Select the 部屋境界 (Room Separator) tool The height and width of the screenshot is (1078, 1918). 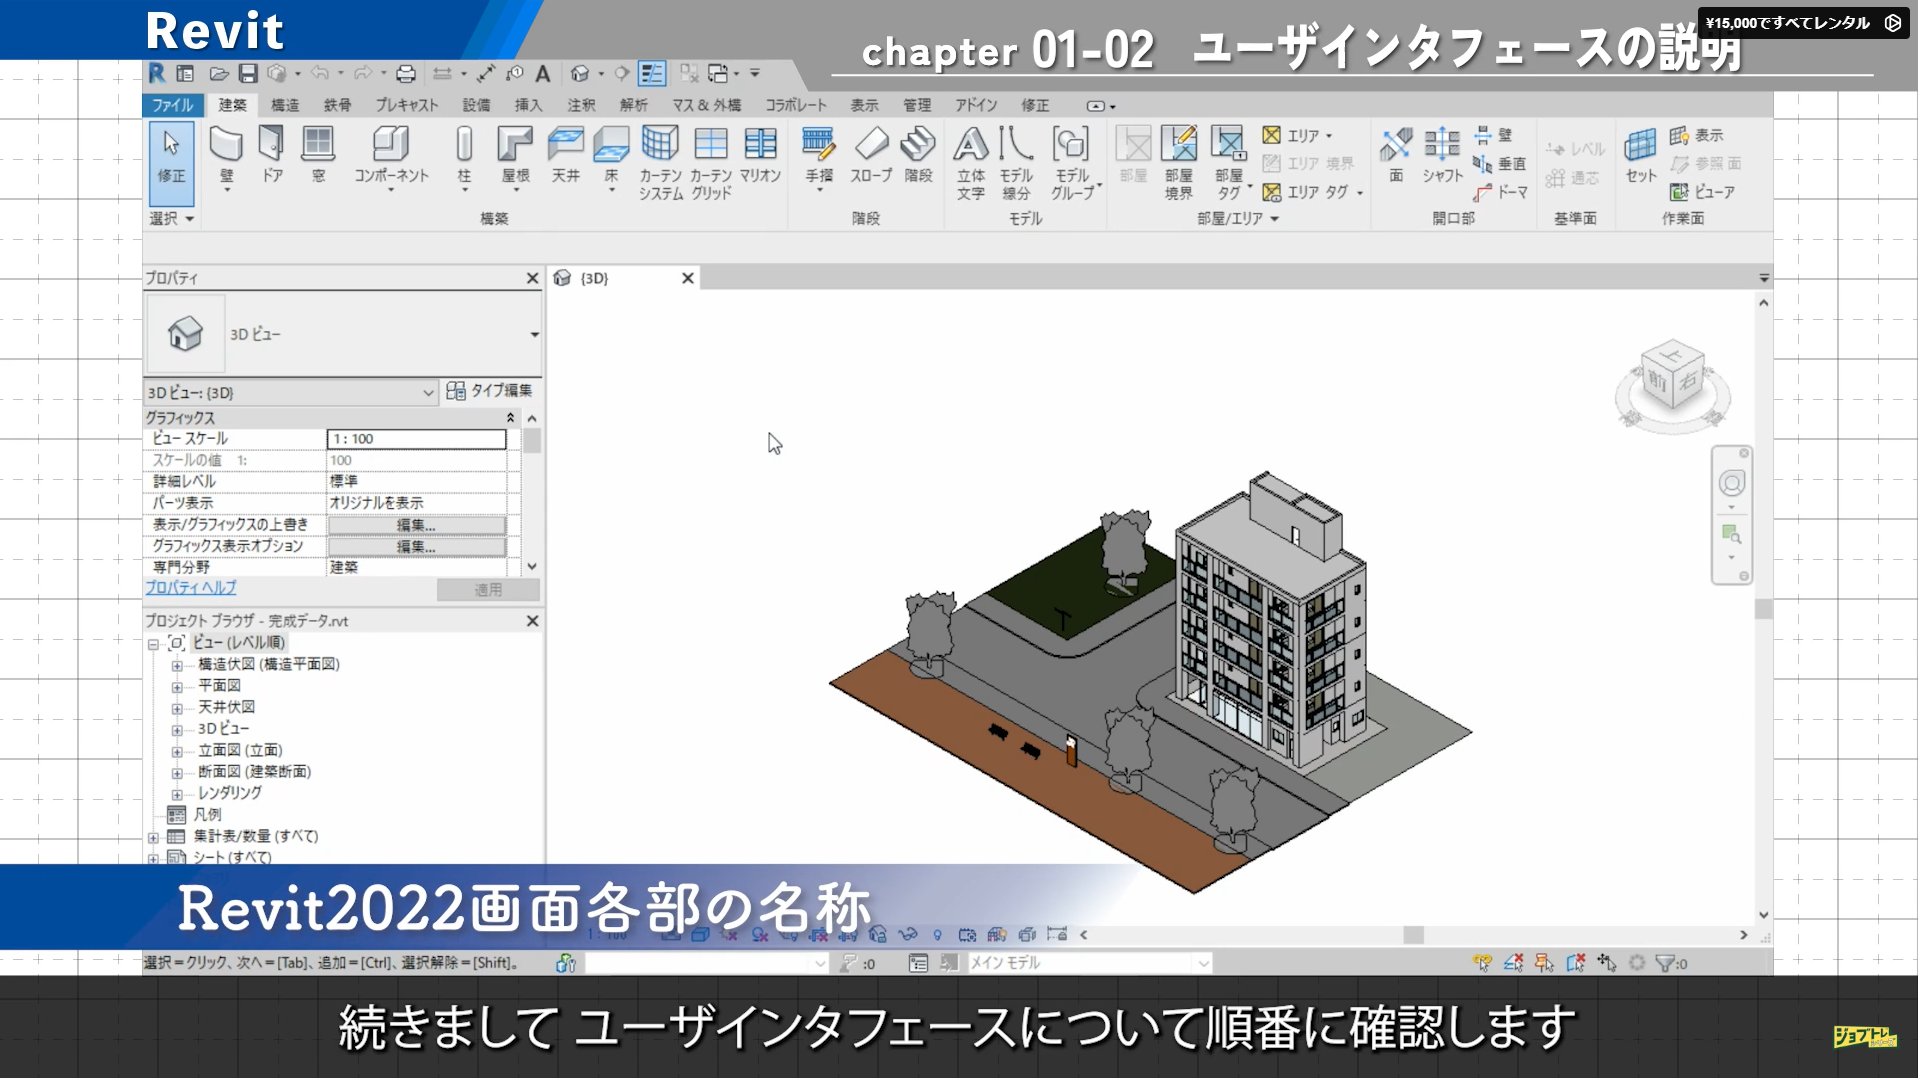1179,163
